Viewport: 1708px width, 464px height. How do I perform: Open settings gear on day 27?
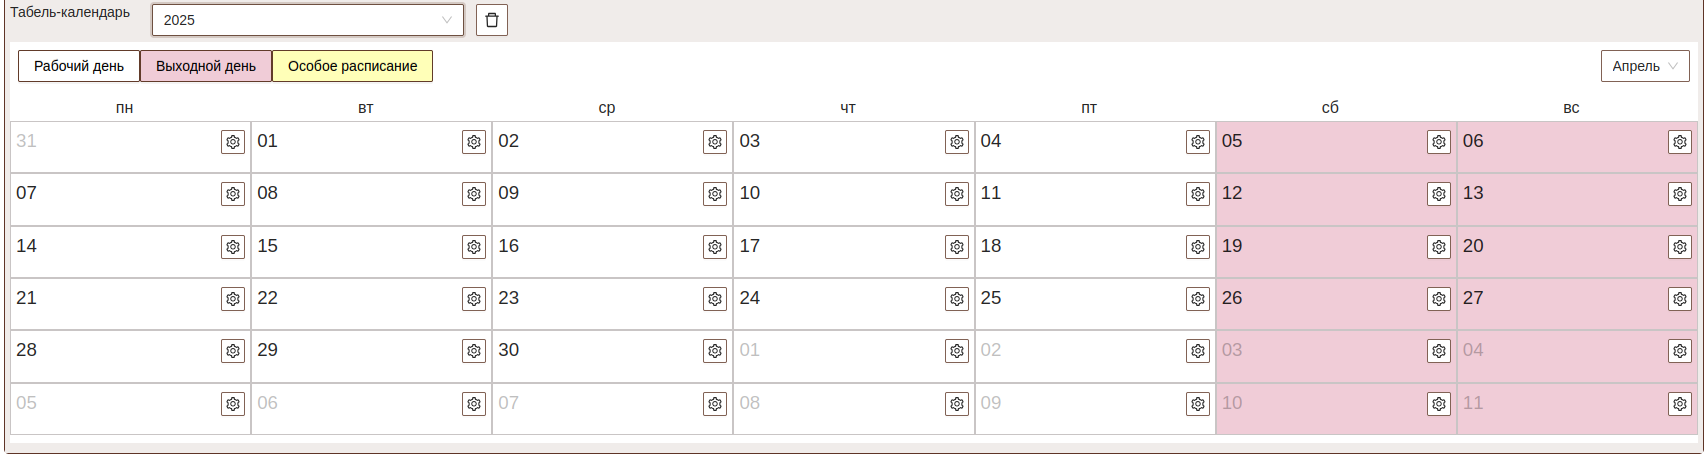pyautogui.click(x=1680, y=299)
